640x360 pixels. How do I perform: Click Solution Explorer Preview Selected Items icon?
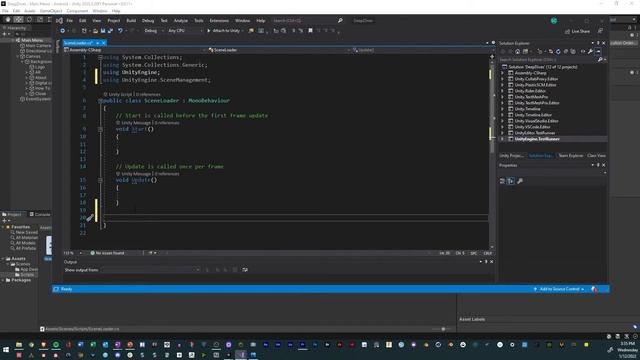[x=598, y=51]
